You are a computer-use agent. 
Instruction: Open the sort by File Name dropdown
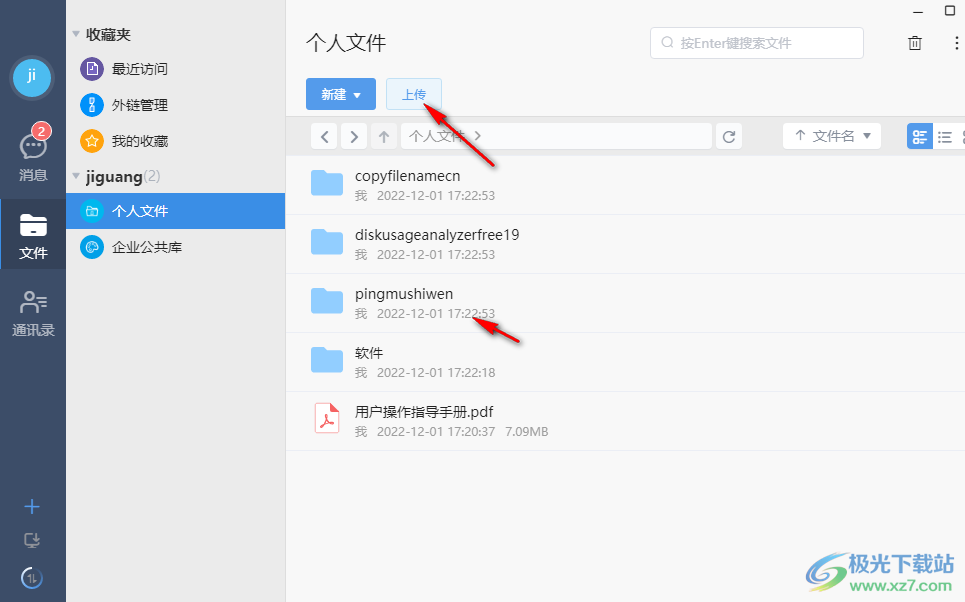pyautogui.click(x=832, y=136)
